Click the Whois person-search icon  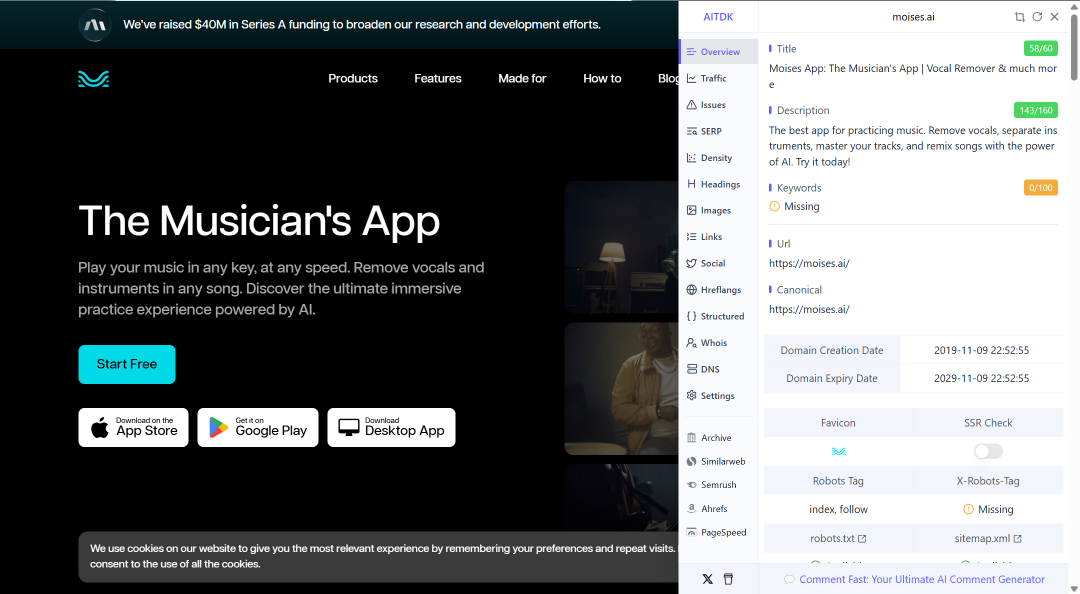point(692,342)
